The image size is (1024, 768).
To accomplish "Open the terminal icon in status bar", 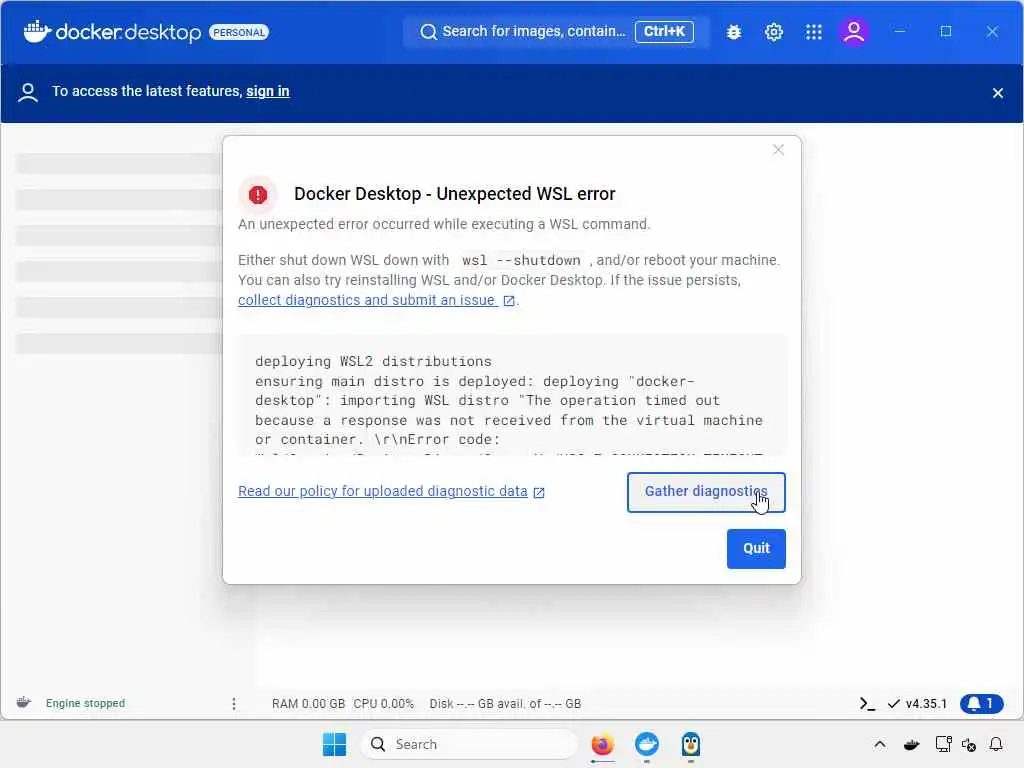I will click(x=867, y=703).
